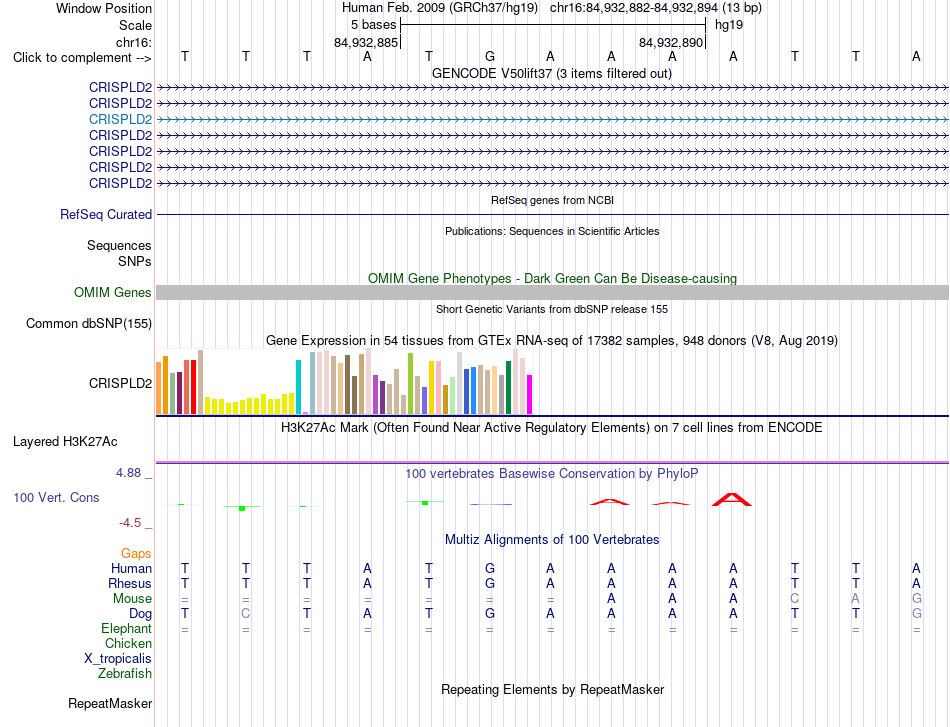Screen dimensions: 950x727
Task: Click the 'Click to complement -->' label
Action: [82, 58]
